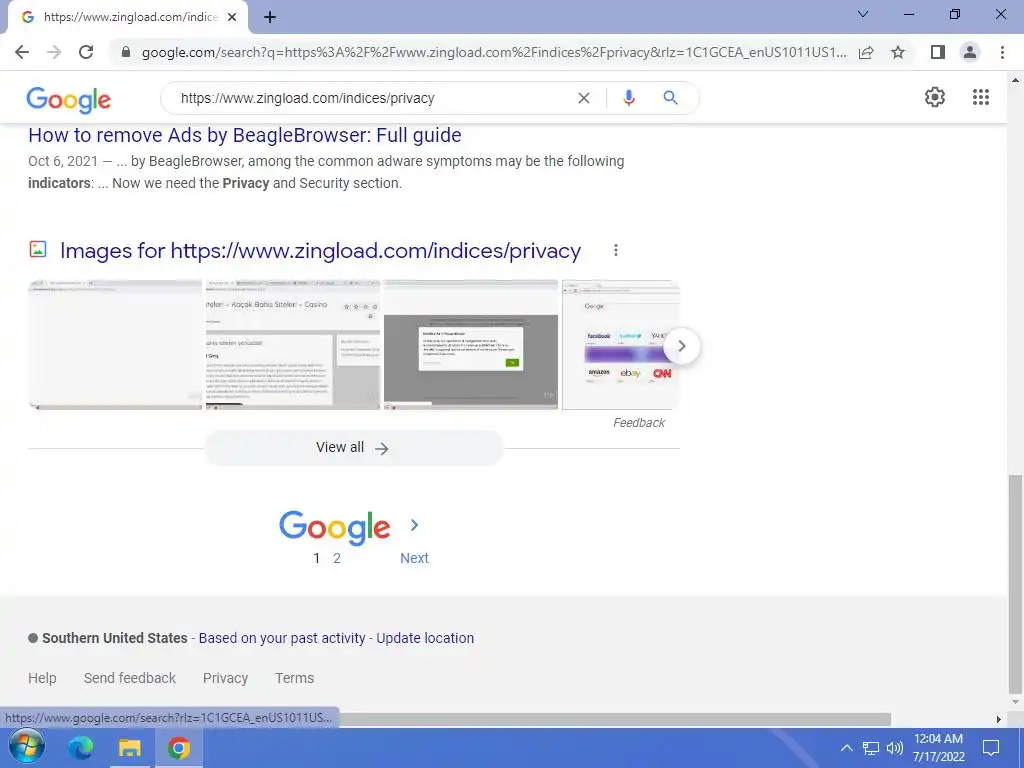
Task: Start voice search with microphone icon
Action: point(629,98)
